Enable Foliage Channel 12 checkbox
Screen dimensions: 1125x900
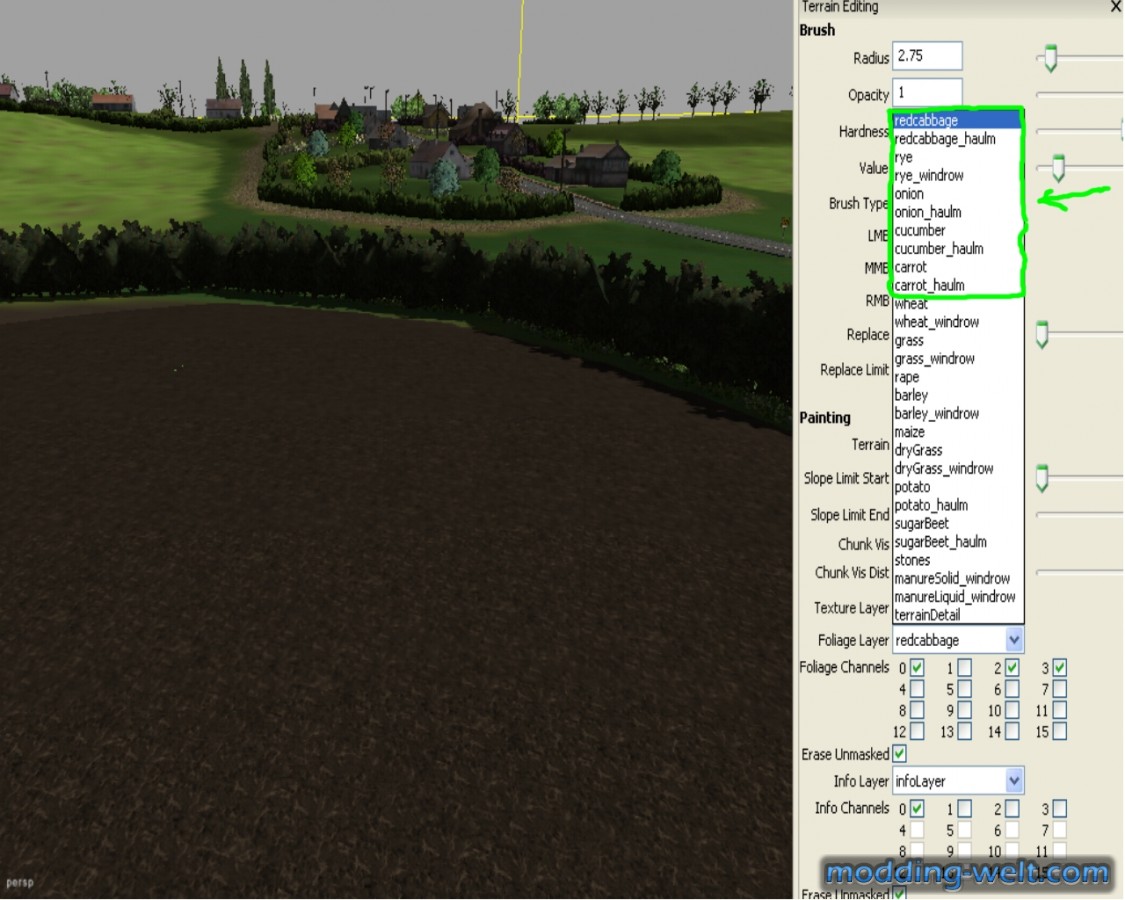click(x=917, y=731)
